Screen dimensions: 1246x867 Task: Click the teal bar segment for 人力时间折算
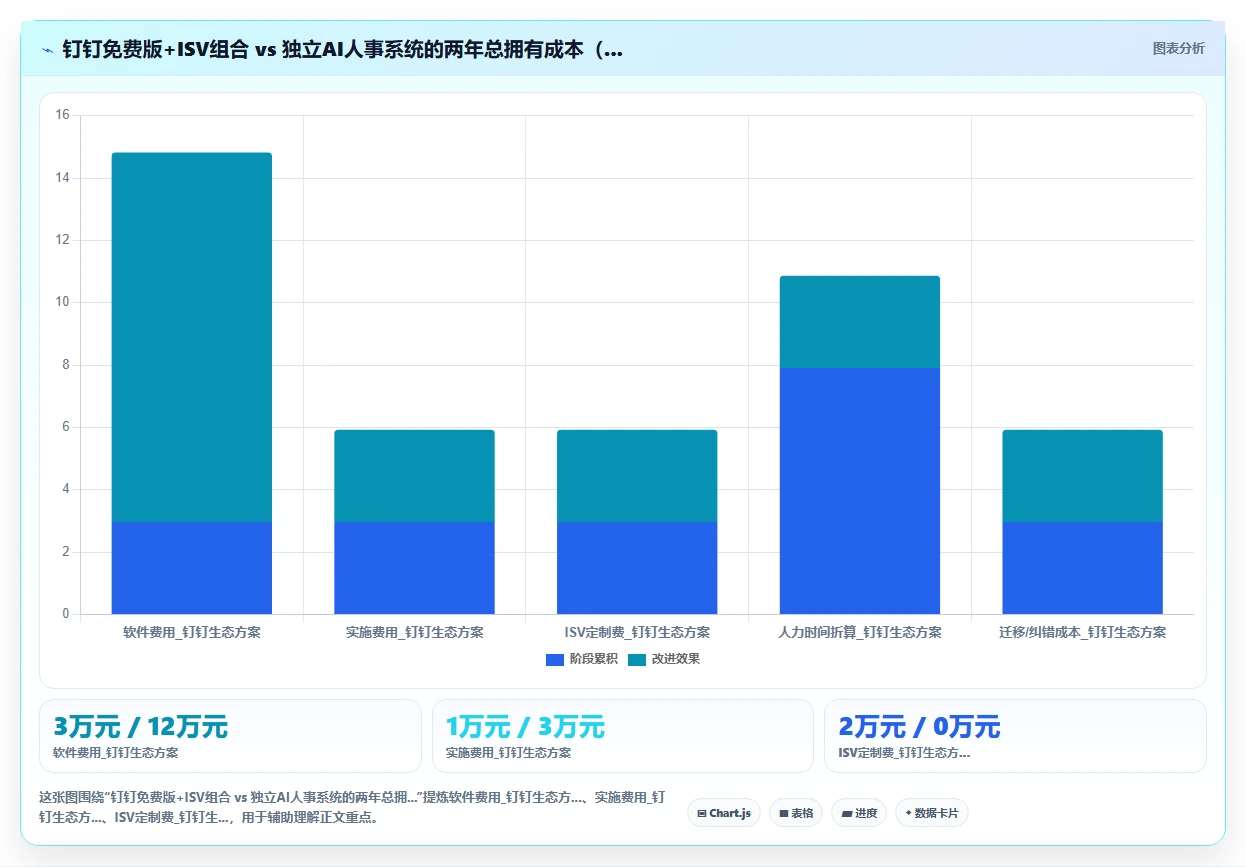(860, 322)
